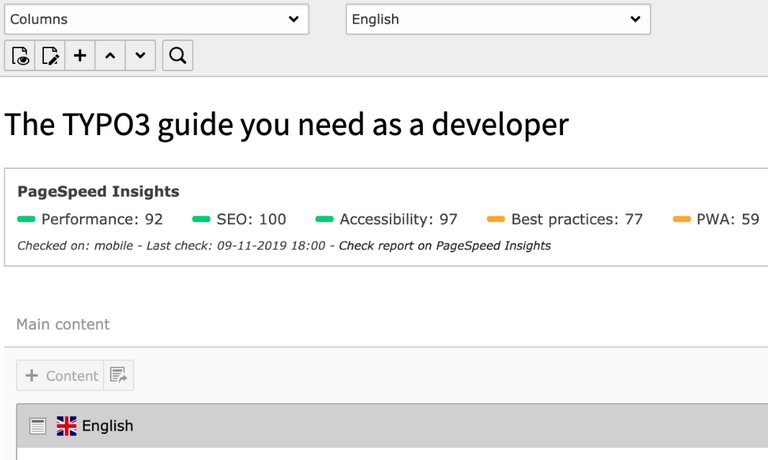
Task: Click the plus icon in the toolbar
Action: (80, 56)
